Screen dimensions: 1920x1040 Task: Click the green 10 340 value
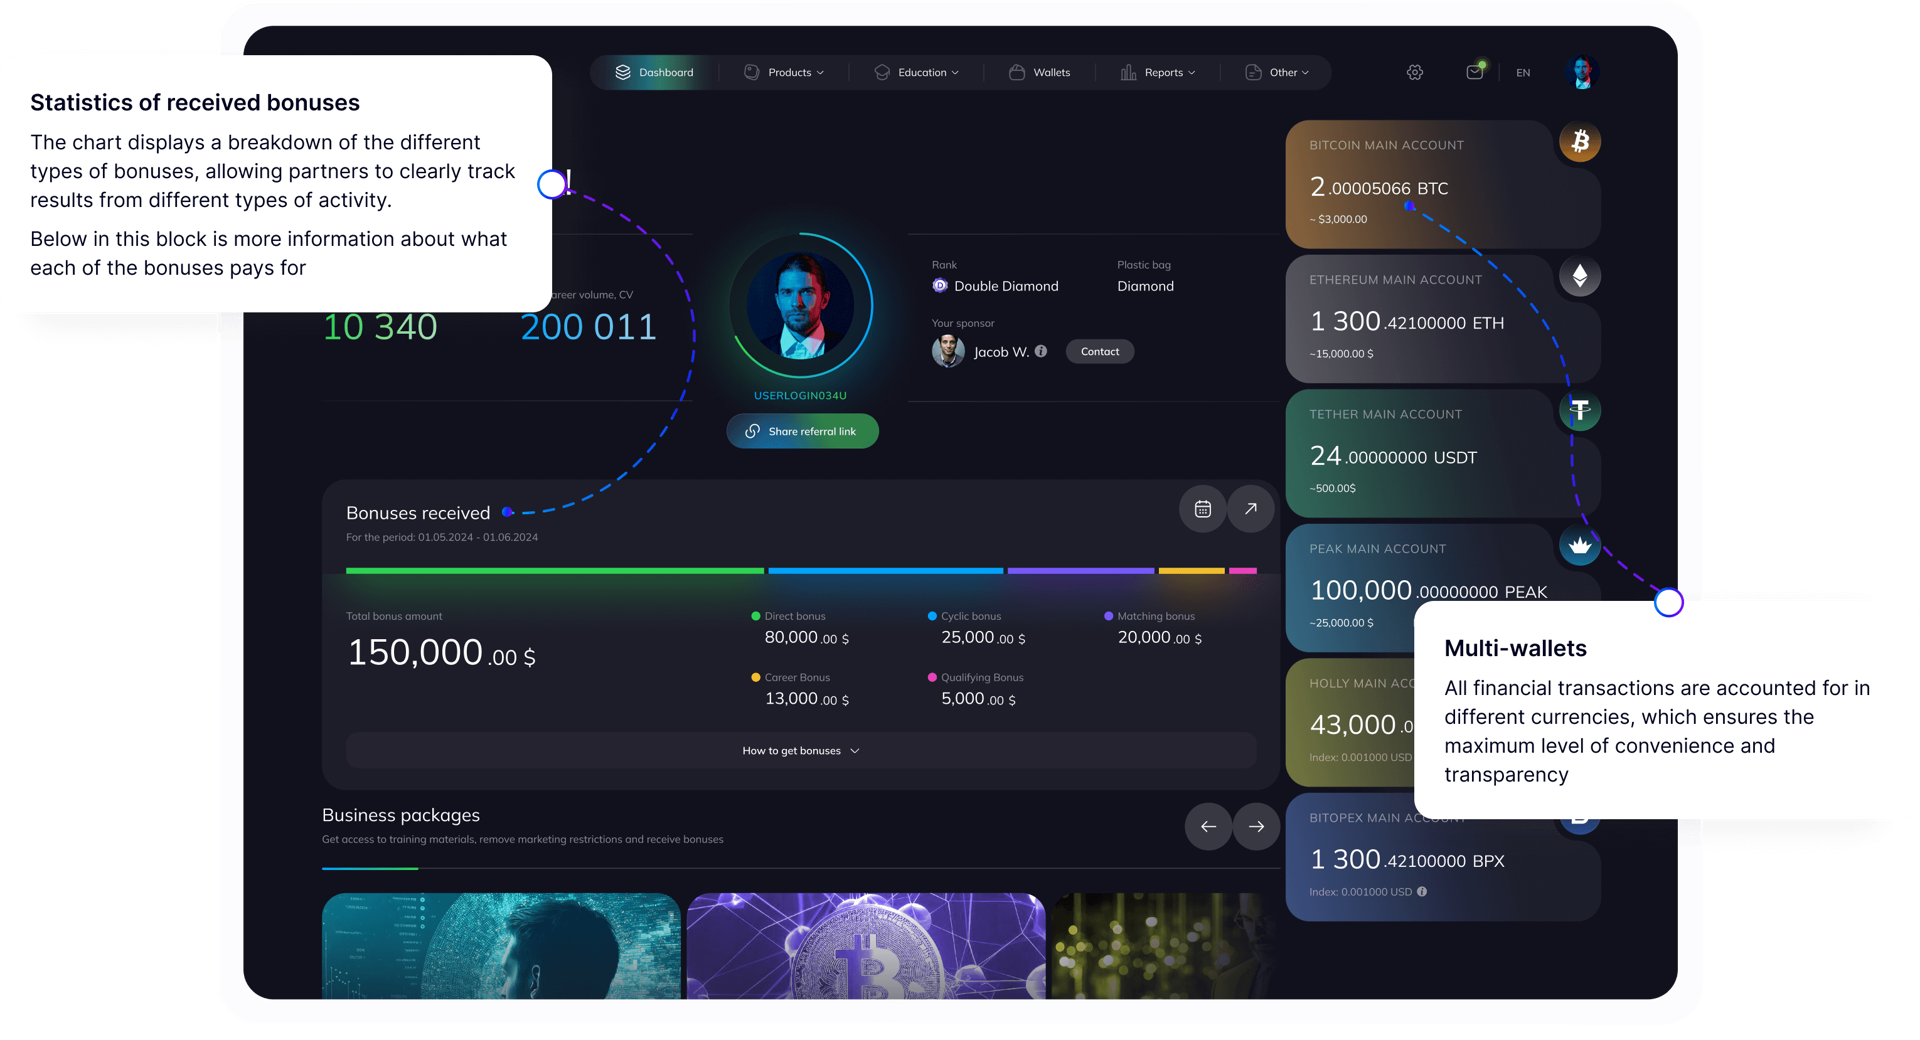(380, 327)
